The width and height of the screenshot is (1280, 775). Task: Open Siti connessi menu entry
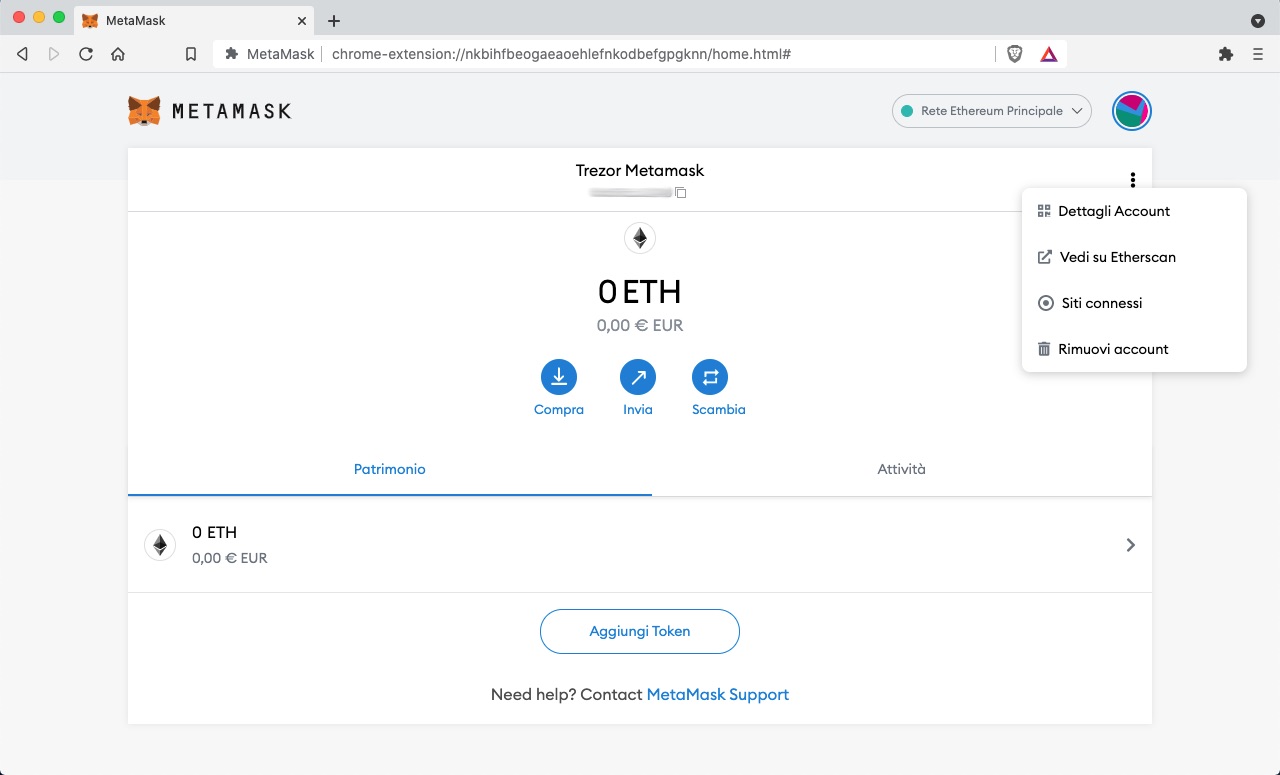(1134, 303)
